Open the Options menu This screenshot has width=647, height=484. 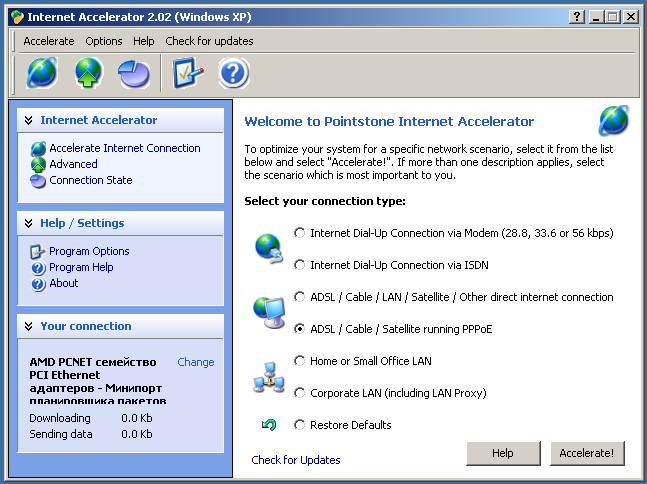click(x=104, y=41)
